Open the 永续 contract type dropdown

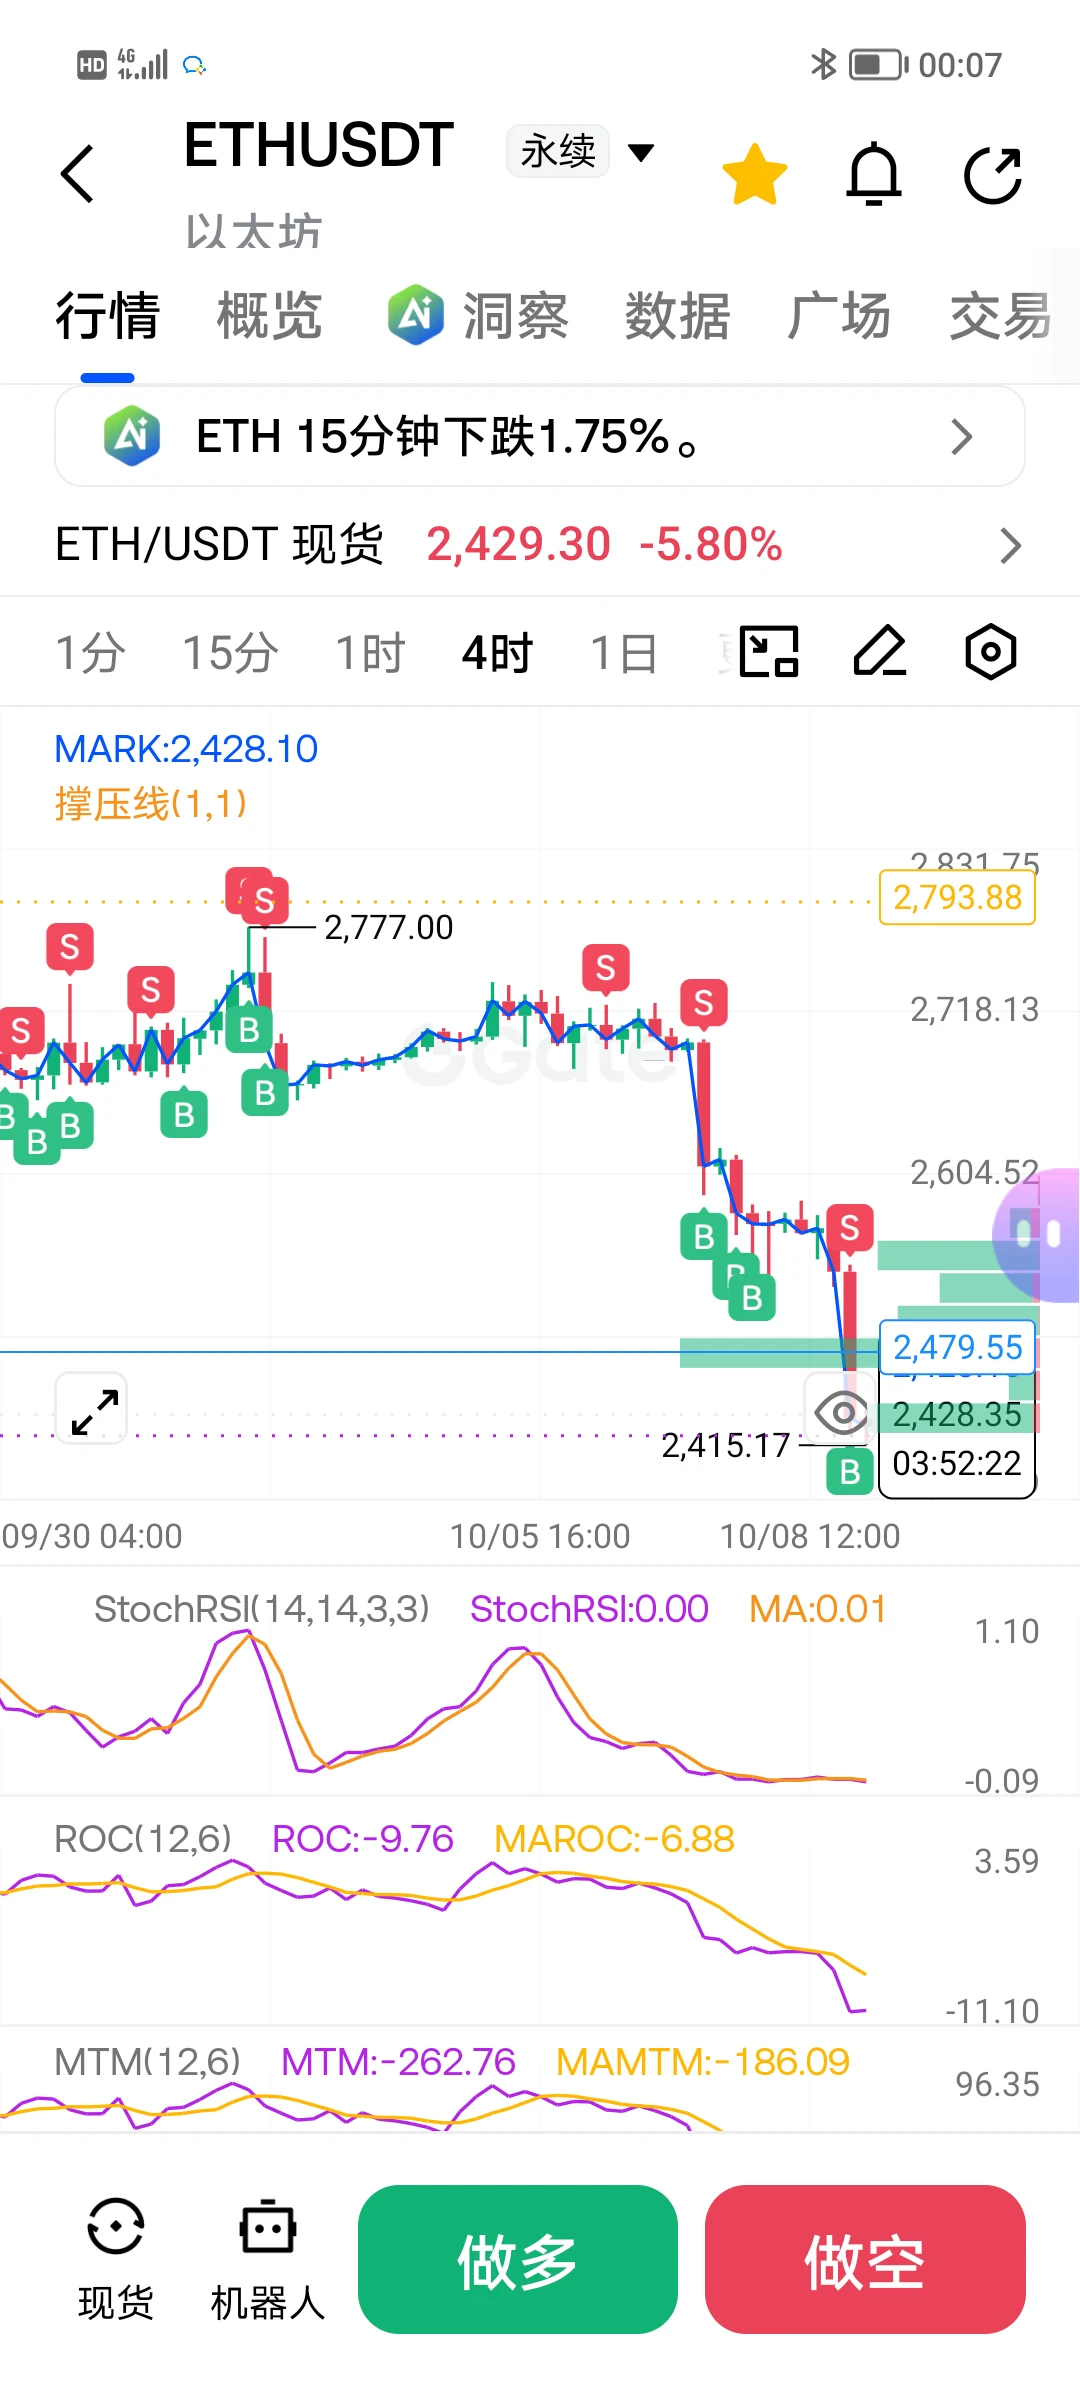coord(581,152)
